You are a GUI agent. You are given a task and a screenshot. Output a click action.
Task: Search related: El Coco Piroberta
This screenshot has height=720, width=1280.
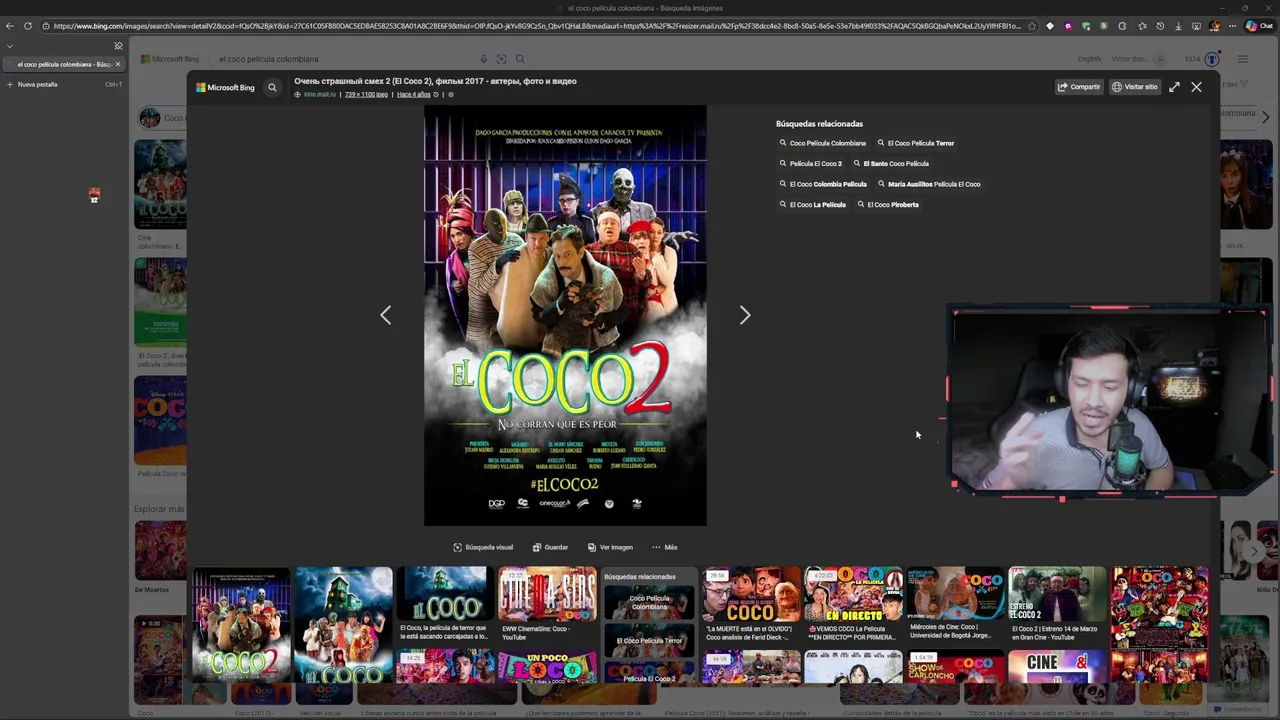point(887,204)
